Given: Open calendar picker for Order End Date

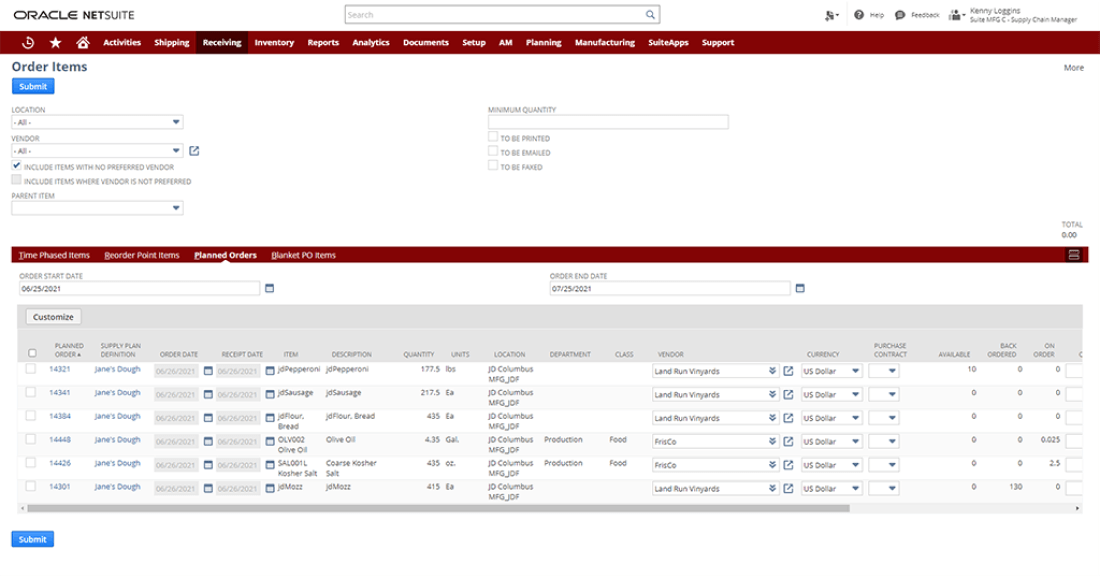Looking at the screenshot, I should click(799, 289).
